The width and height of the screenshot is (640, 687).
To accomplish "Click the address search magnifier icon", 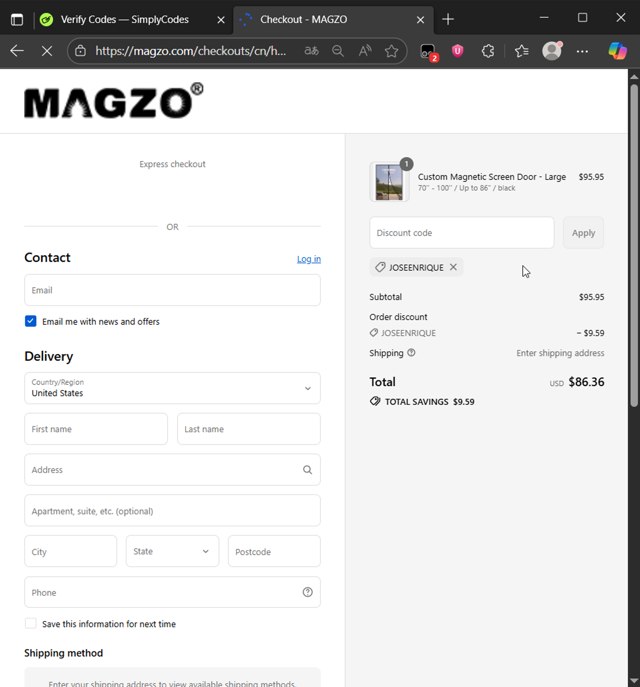I will (308, 470).
